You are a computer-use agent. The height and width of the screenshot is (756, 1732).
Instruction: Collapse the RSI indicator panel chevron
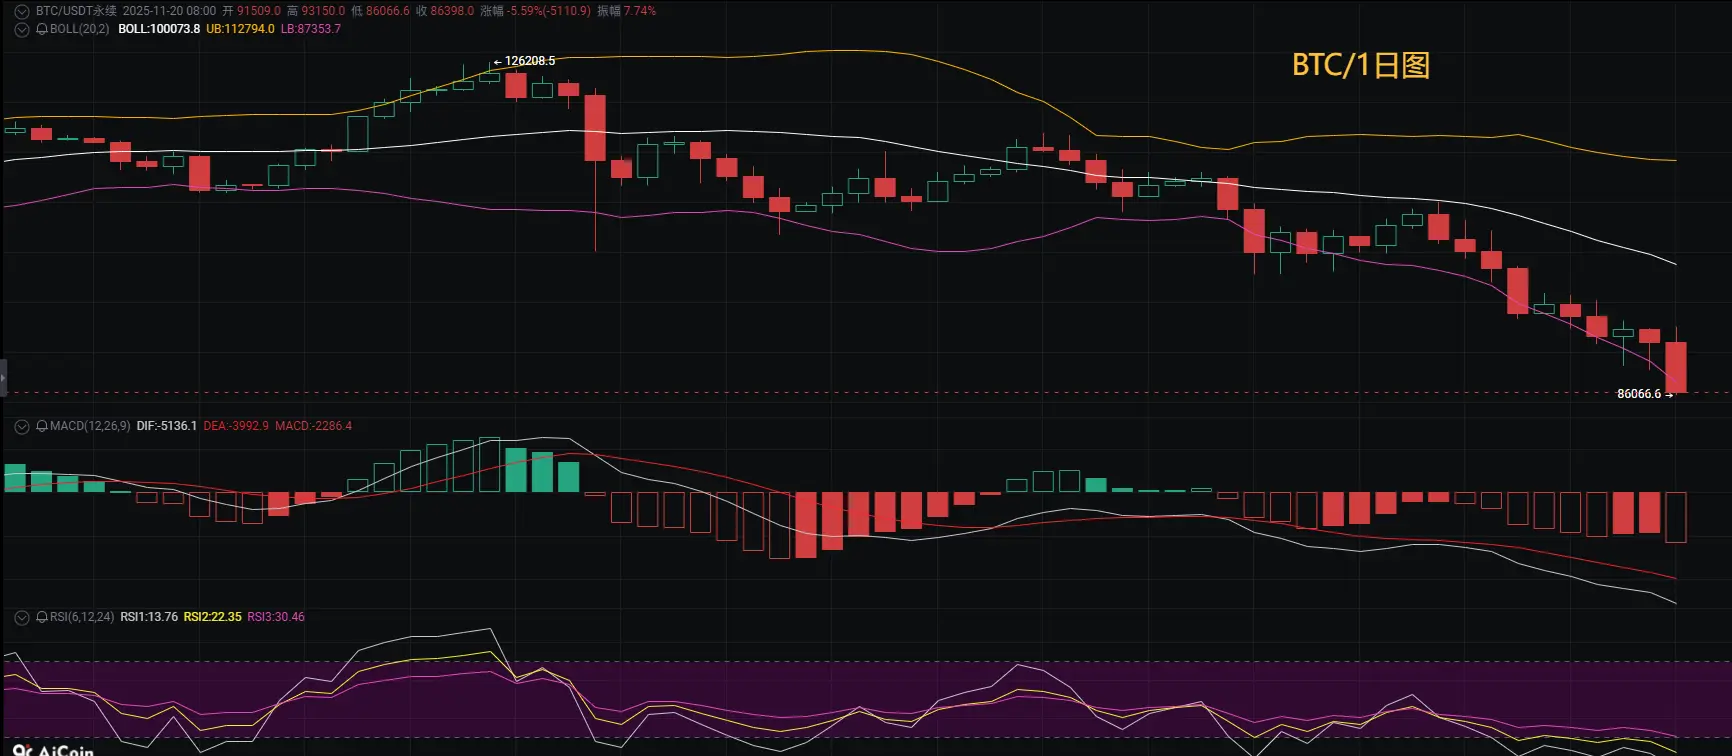tap(22, 617)
